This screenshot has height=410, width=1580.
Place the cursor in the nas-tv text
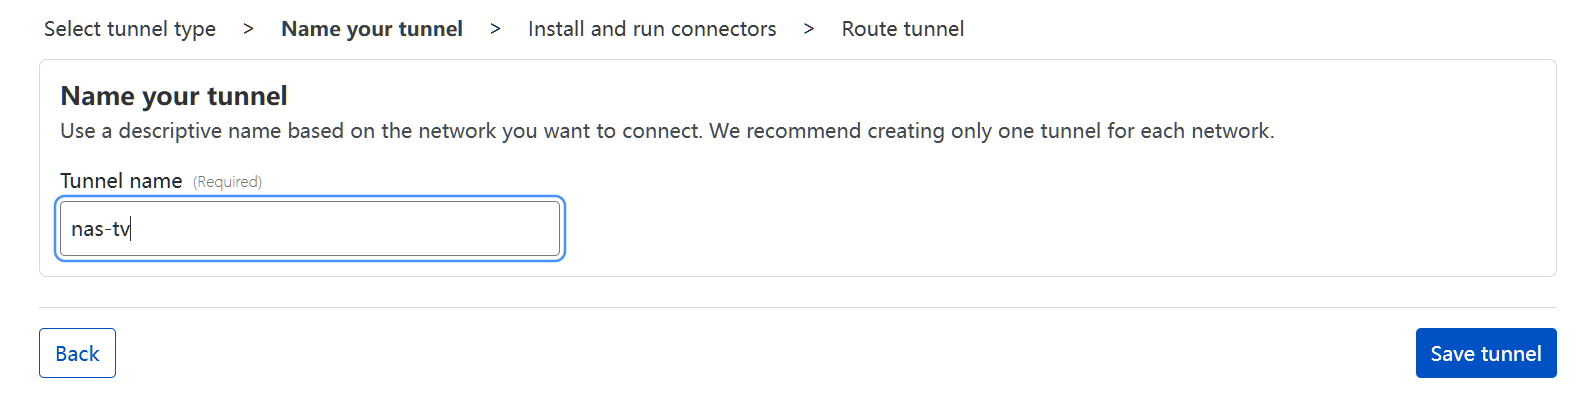(x=100, y=229)
